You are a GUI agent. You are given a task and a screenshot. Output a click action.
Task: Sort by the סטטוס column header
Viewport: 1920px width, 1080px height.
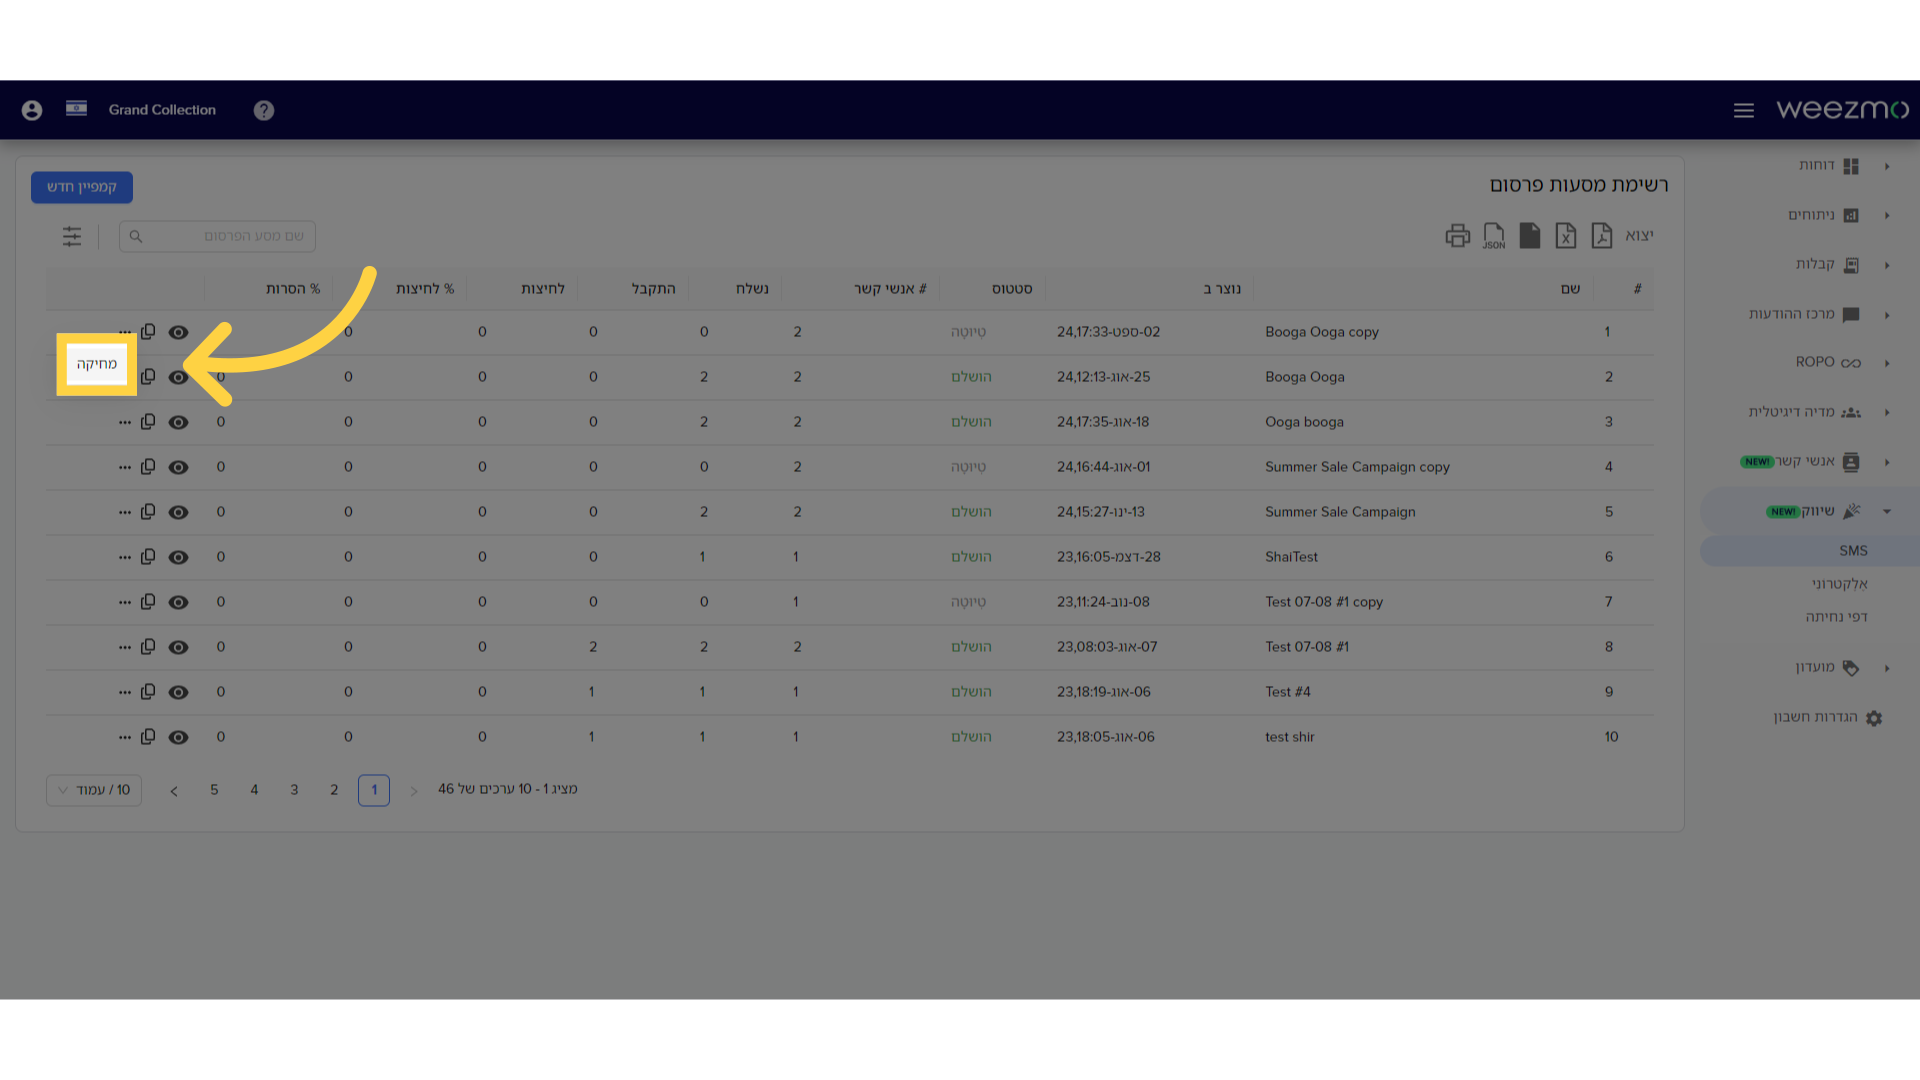click(1012, 289)
